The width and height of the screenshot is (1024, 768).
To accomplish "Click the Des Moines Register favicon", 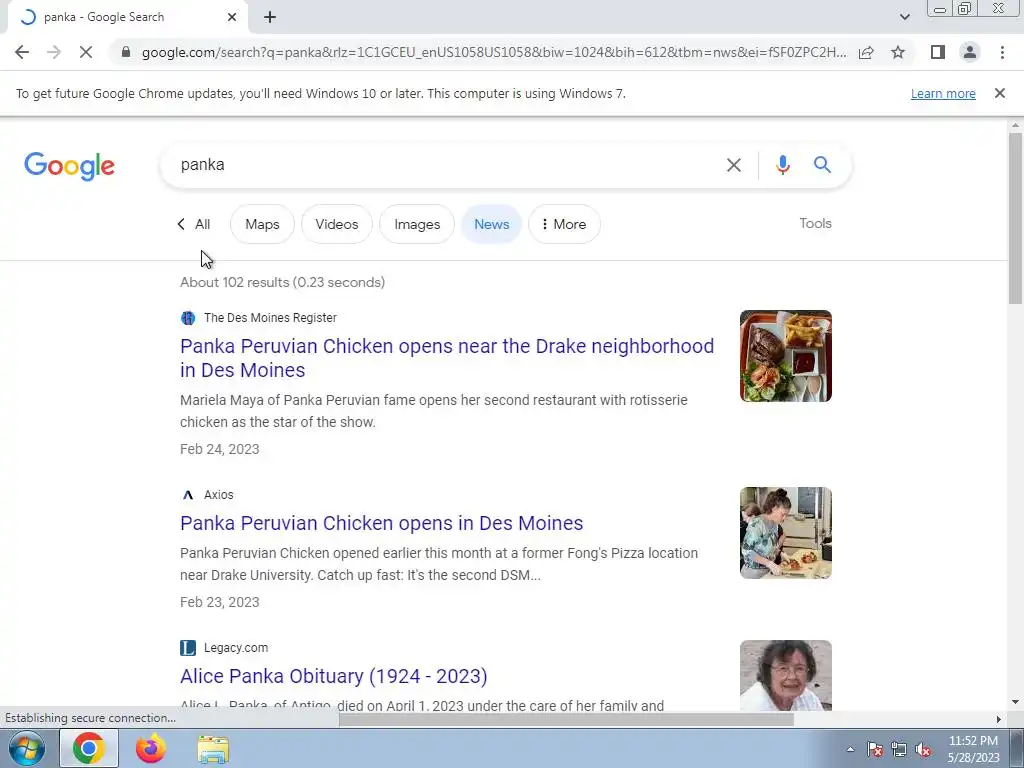I will click(188, 318).
